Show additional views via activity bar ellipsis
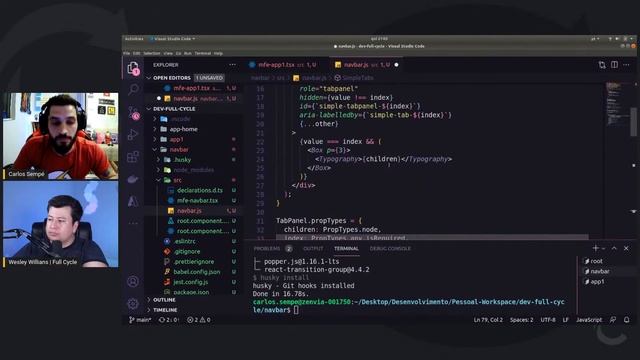640x360 pixels. pyautogui.click(x=133, y=223)
